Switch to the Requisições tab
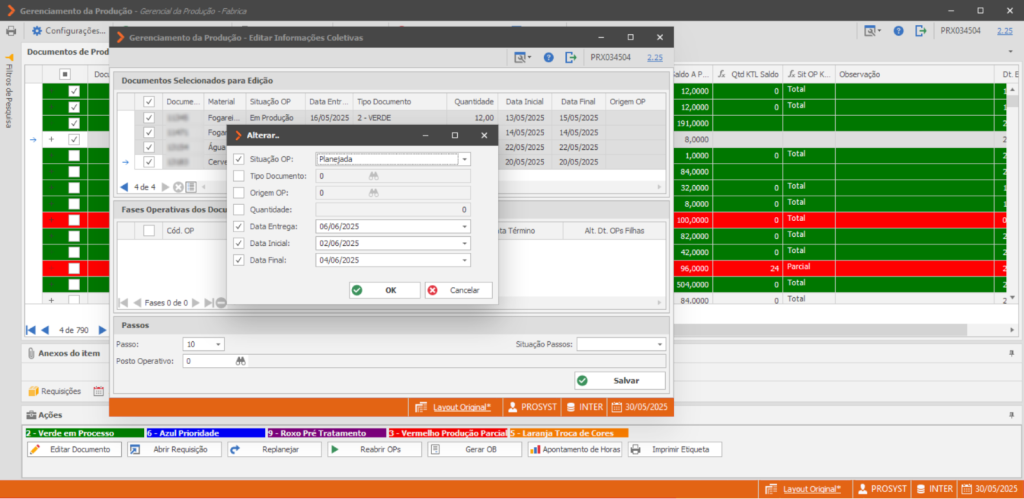 click(x=55, y=391)
